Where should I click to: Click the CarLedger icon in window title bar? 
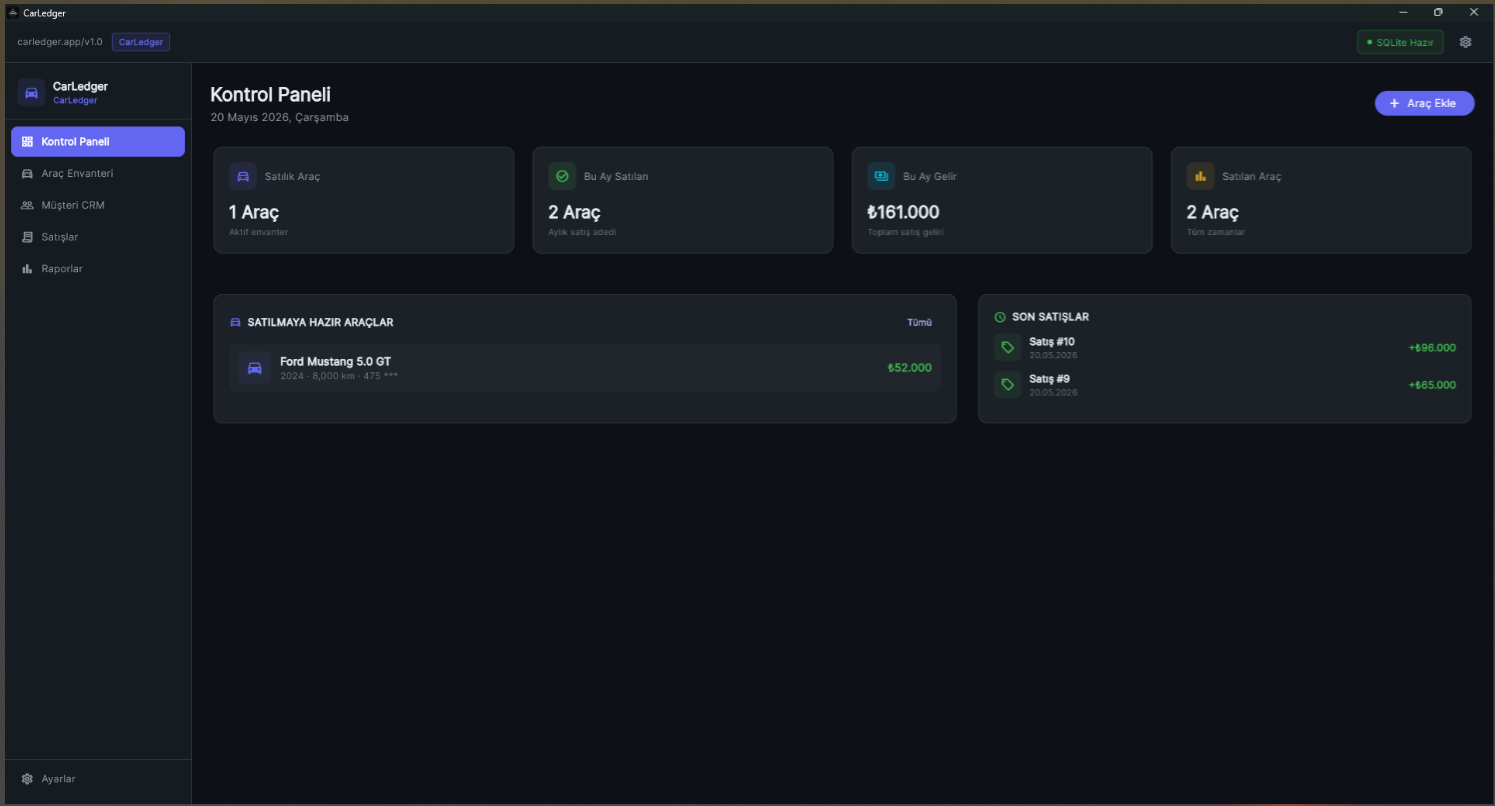13,13
